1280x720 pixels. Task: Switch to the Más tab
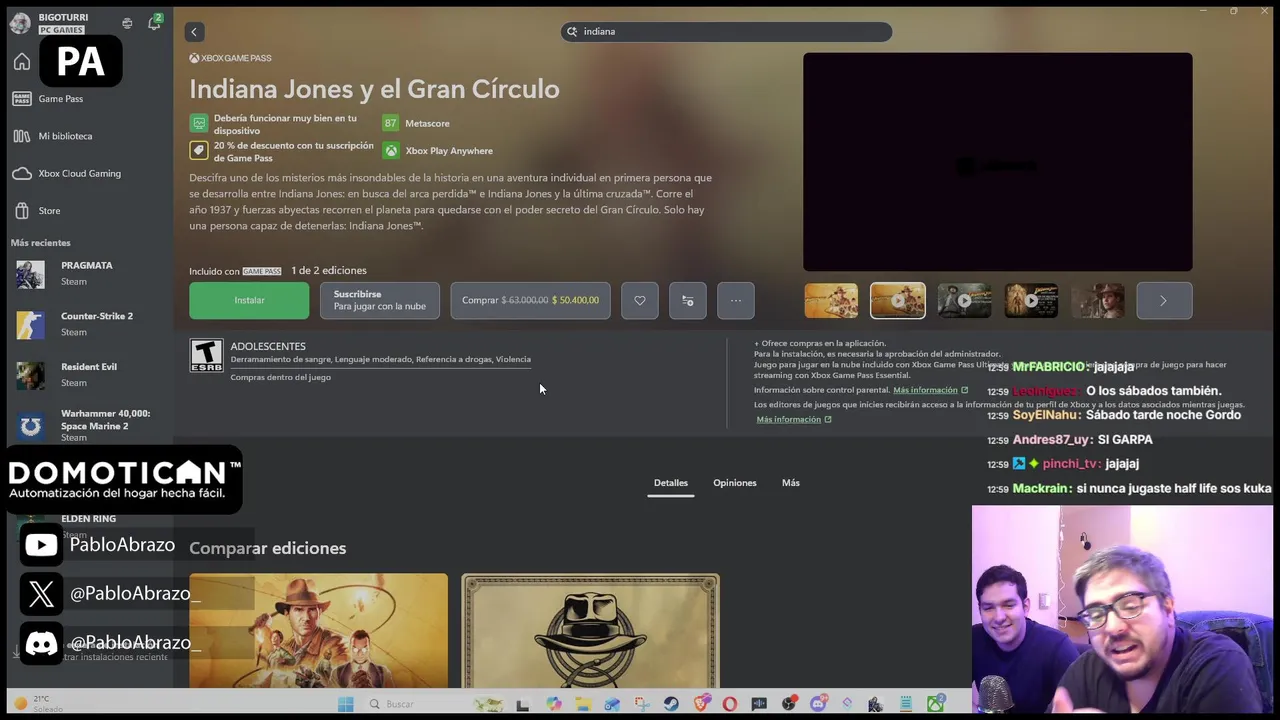coord(791,483)
